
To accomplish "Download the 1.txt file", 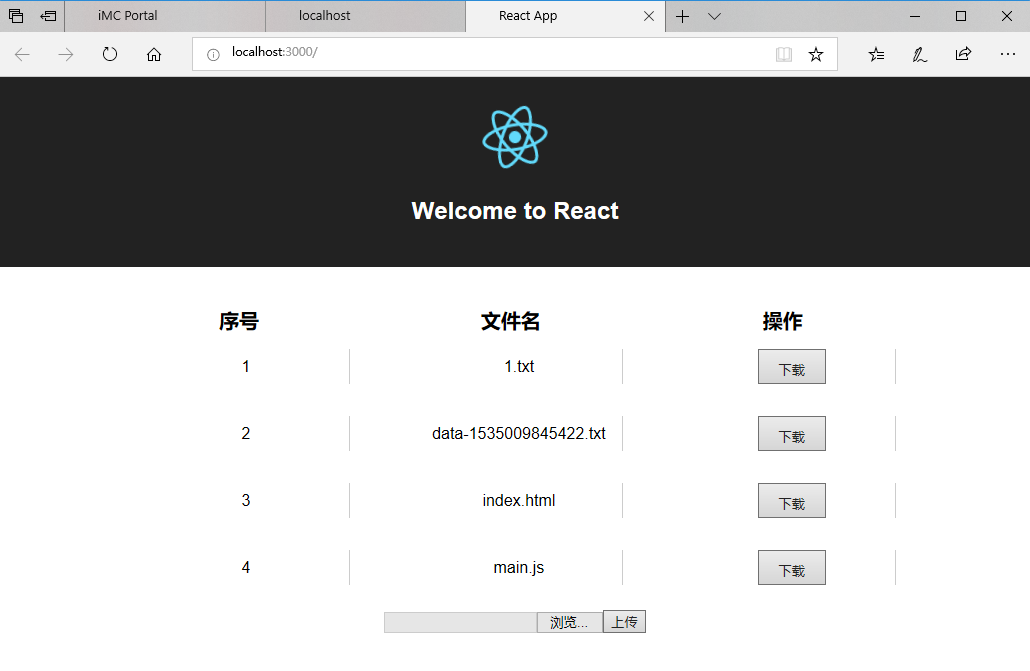I will [792, 367].
